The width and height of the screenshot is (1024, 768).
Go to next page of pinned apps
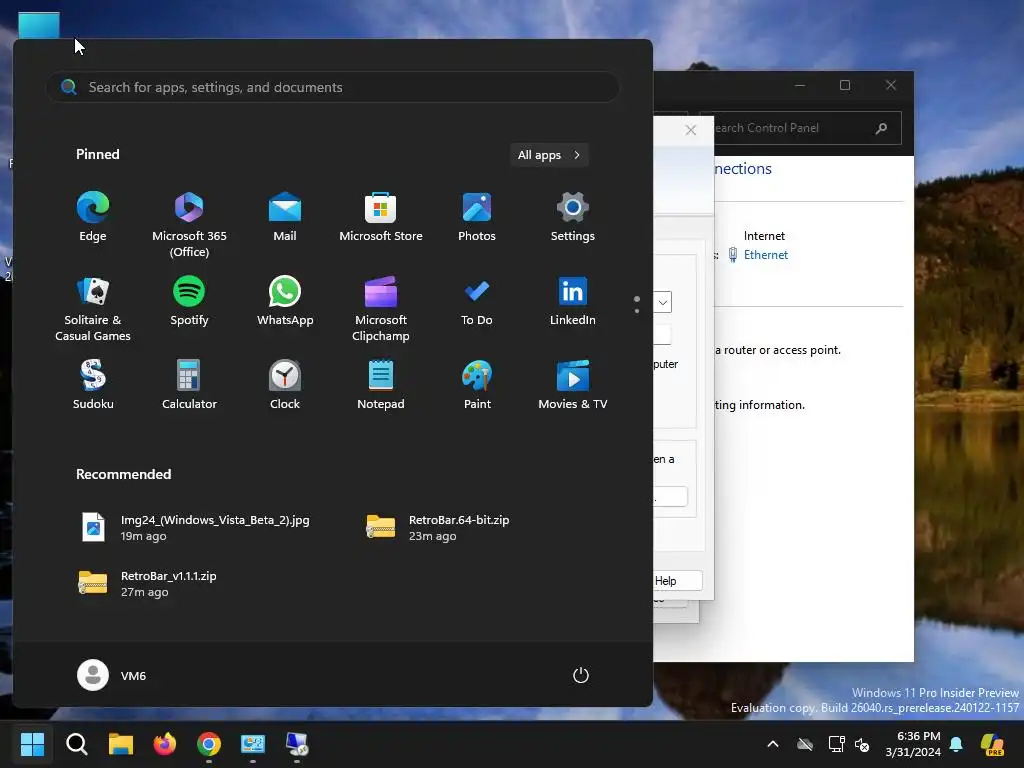[637, 311]
